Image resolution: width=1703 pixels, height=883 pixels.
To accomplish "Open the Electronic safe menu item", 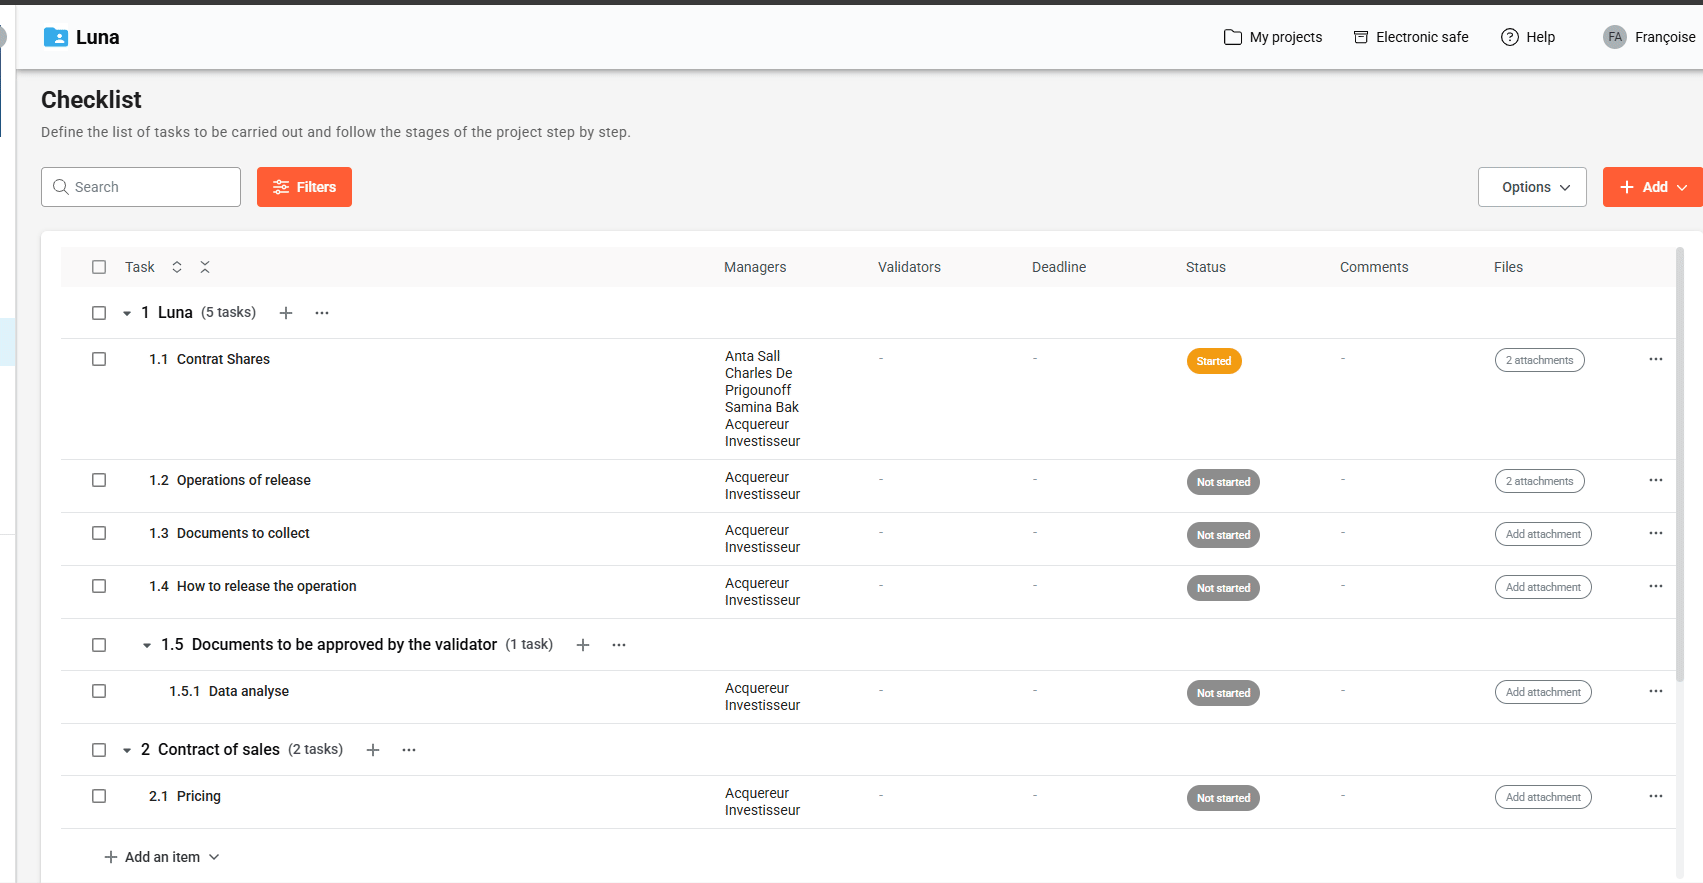I will 1411,37.
